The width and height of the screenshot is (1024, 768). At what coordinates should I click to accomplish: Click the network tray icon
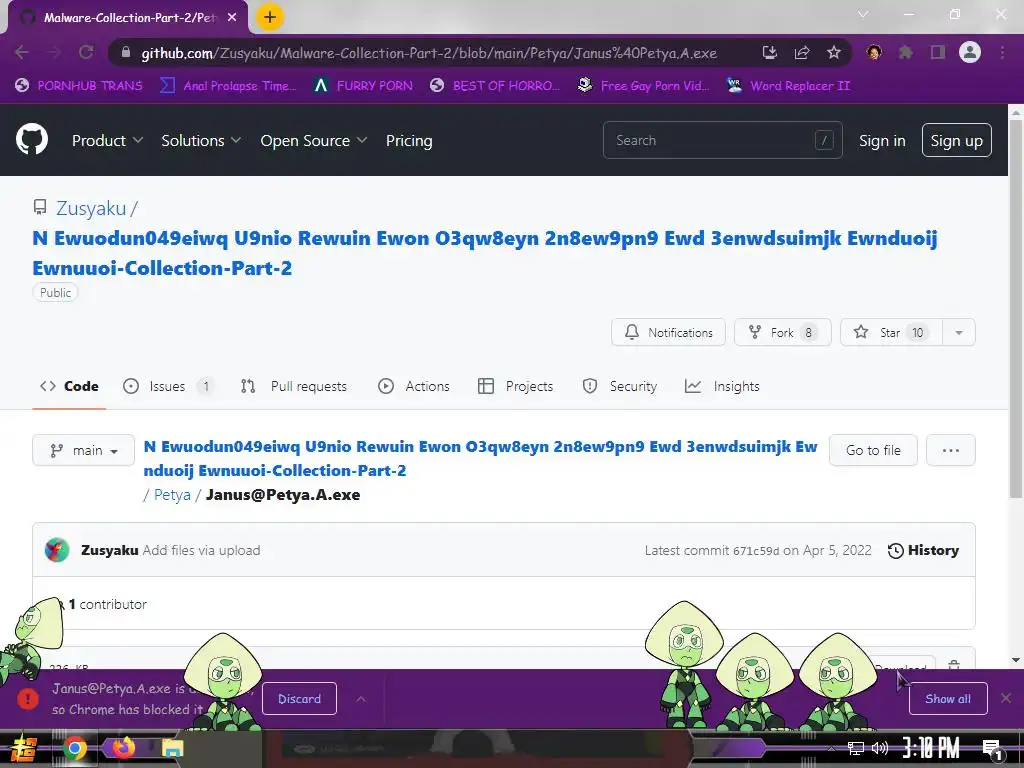tap(856, 748)
